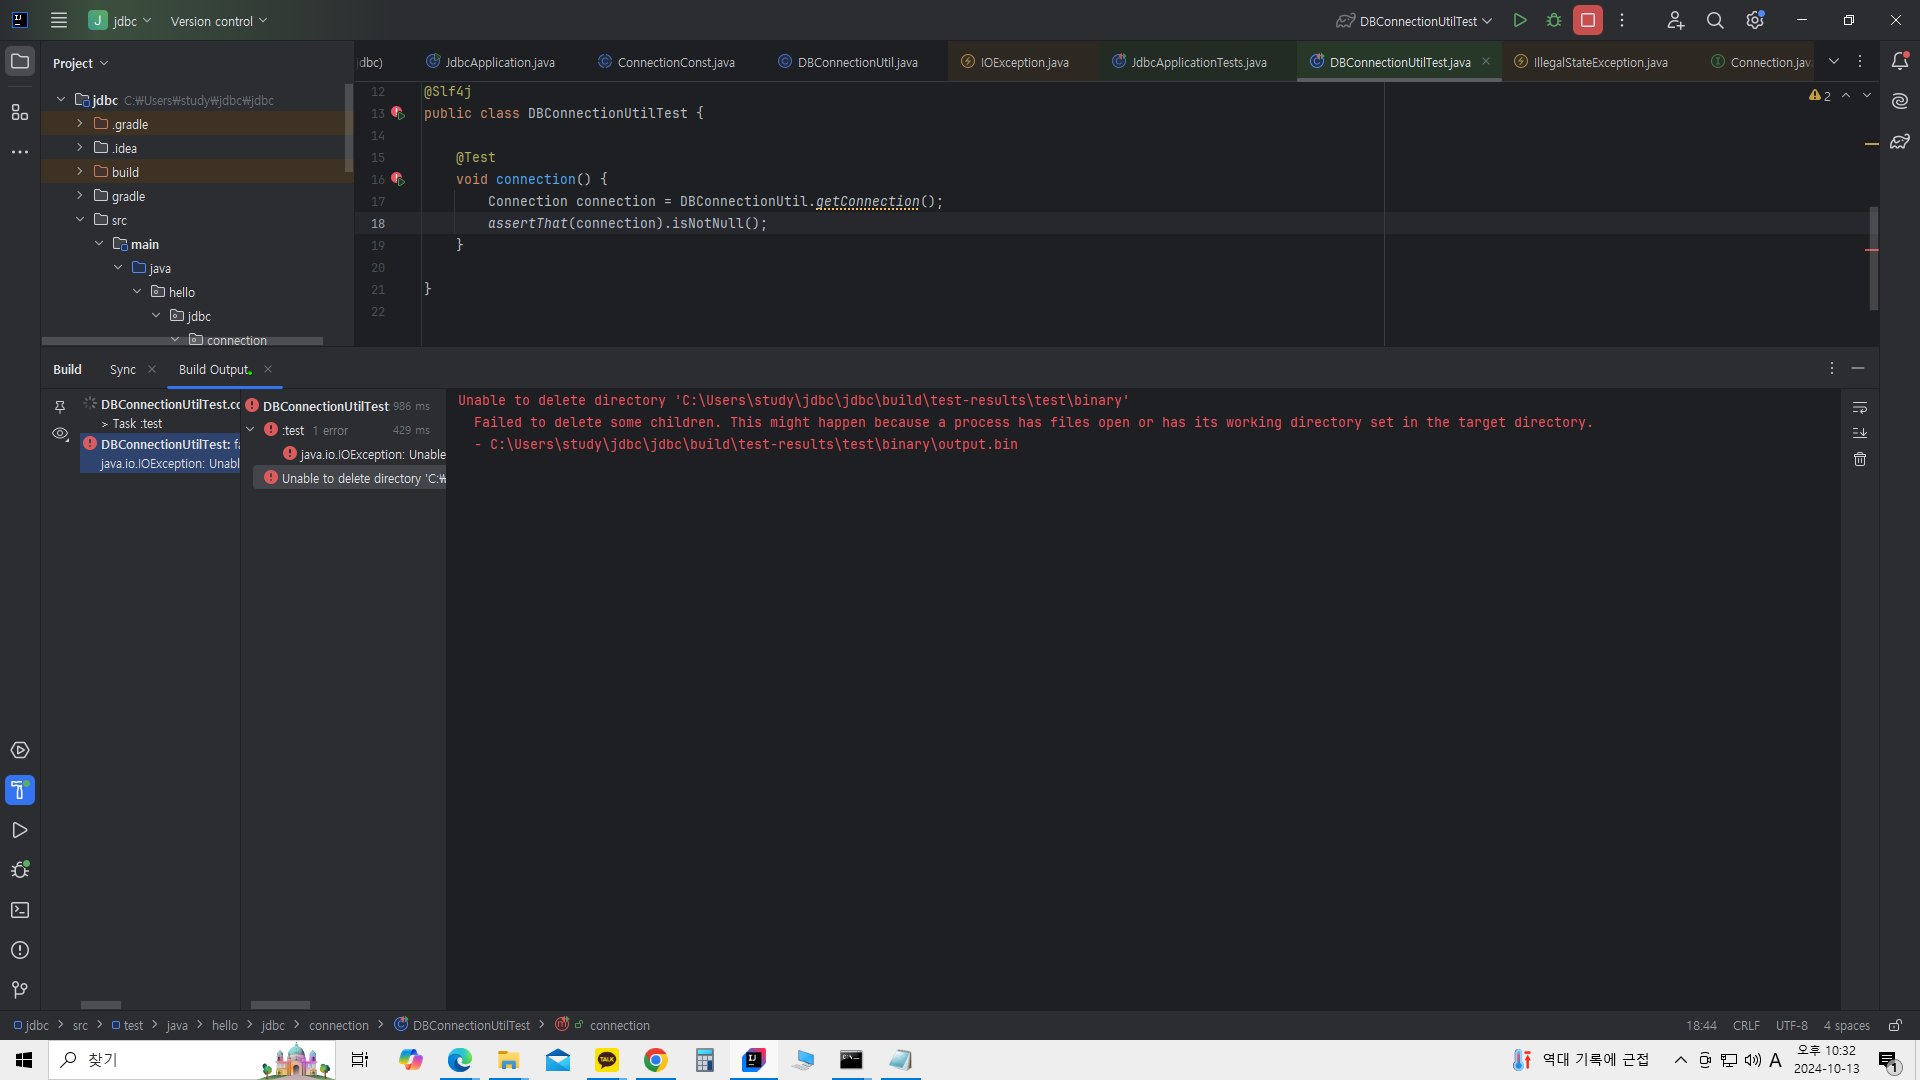Collapse the src folder

(x=80, y=220)
